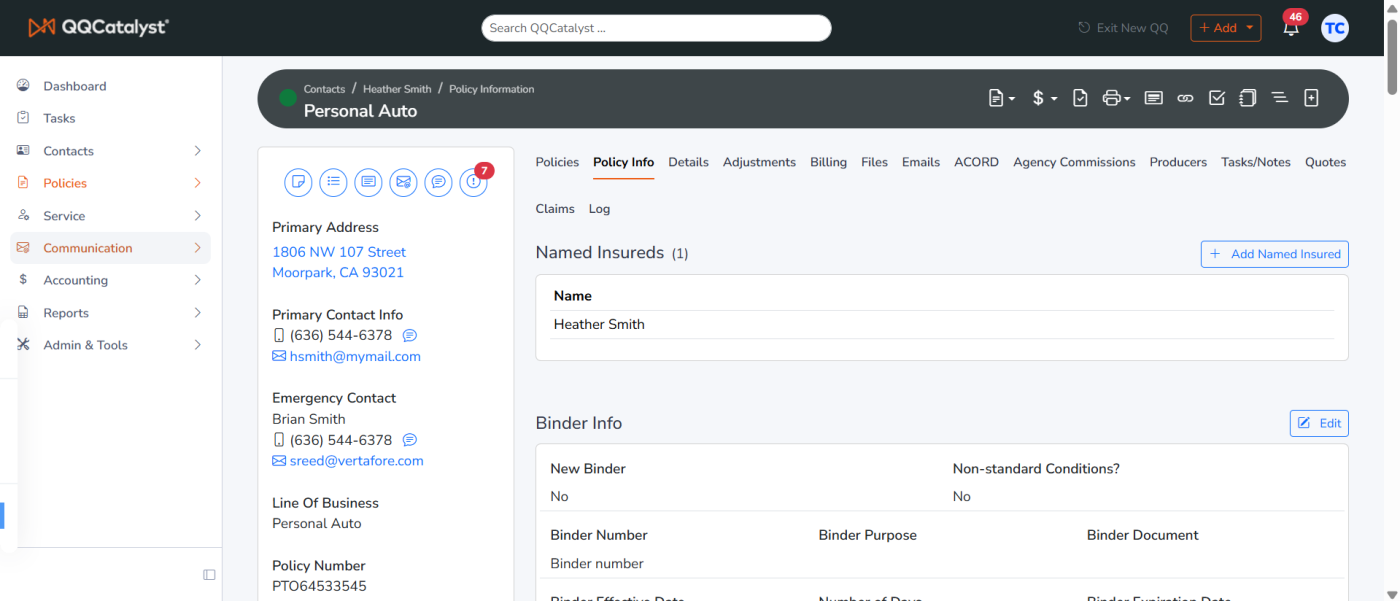
Task: Click the Tasks sidebar icon
Action: coord(23,118)
